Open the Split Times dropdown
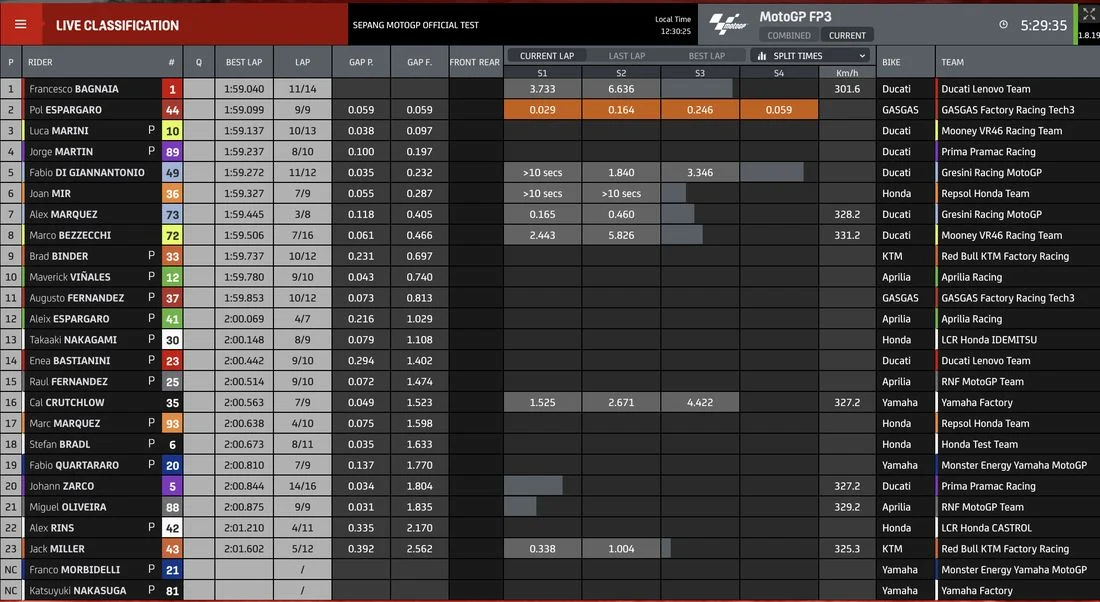1100x602 pixels. (x=810, y=55)
